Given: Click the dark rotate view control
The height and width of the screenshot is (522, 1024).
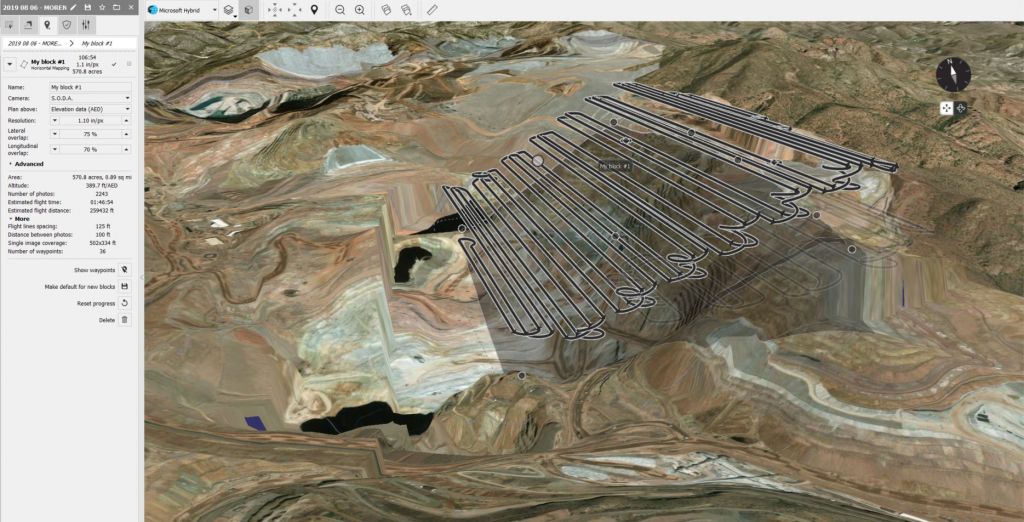Looking at the screenshot, I should (961, 108).
